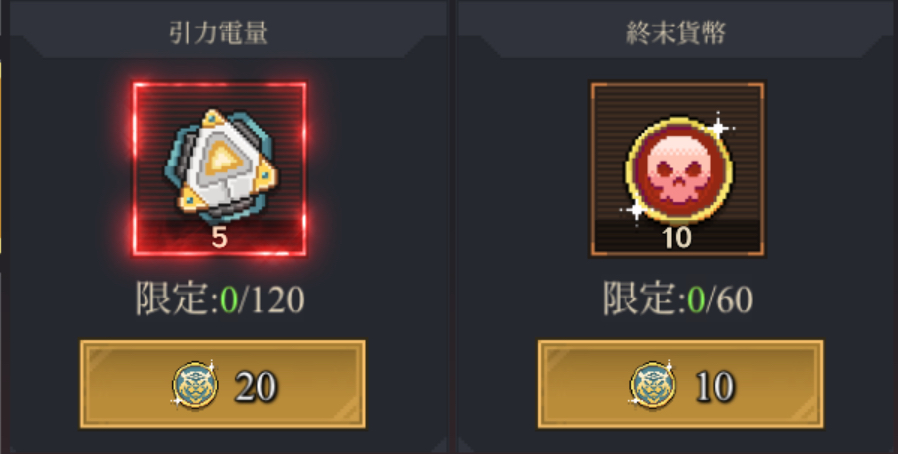Click the price number 10
Viewport: 898px width, 454px height.
[715, 386]
